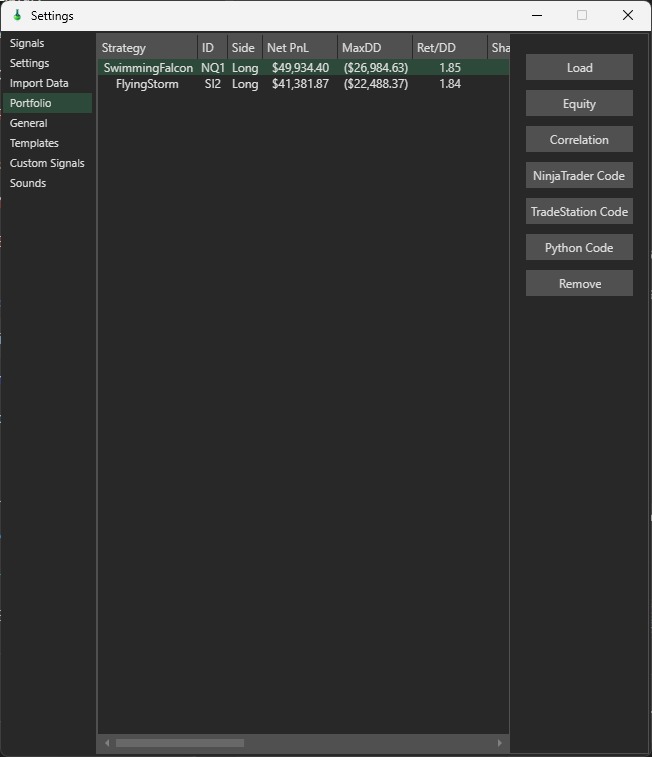Click the ($26,984.63) MaxDD value

375,68
